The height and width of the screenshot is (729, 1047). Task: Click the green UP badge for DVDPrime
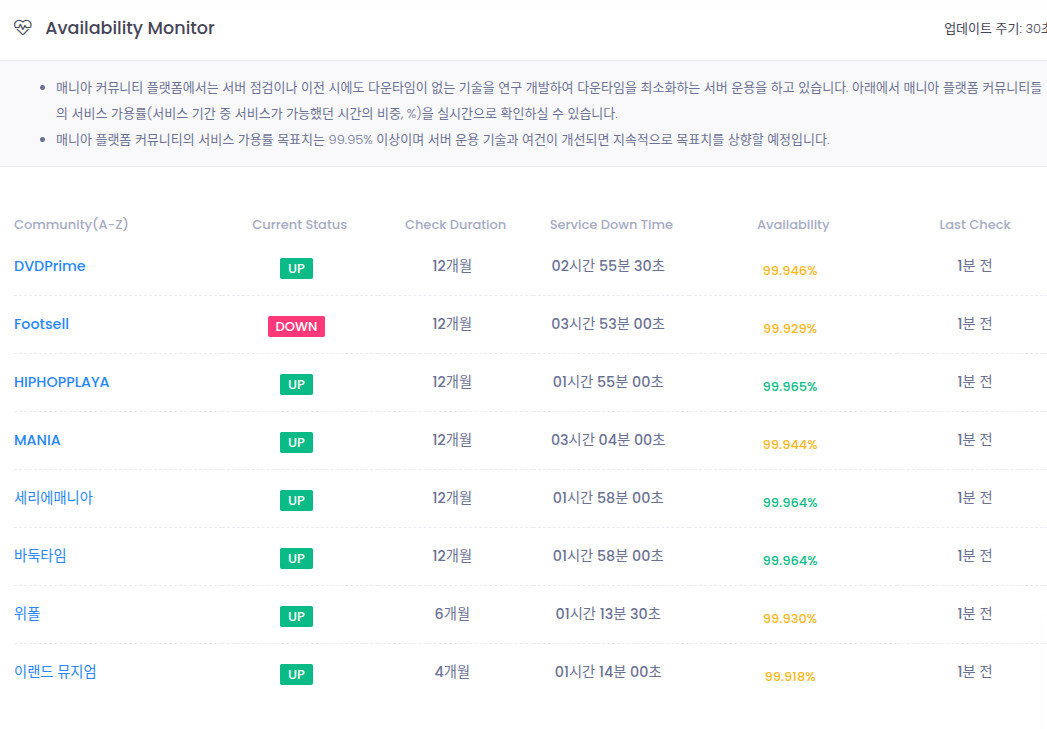(x=296, y=268)
